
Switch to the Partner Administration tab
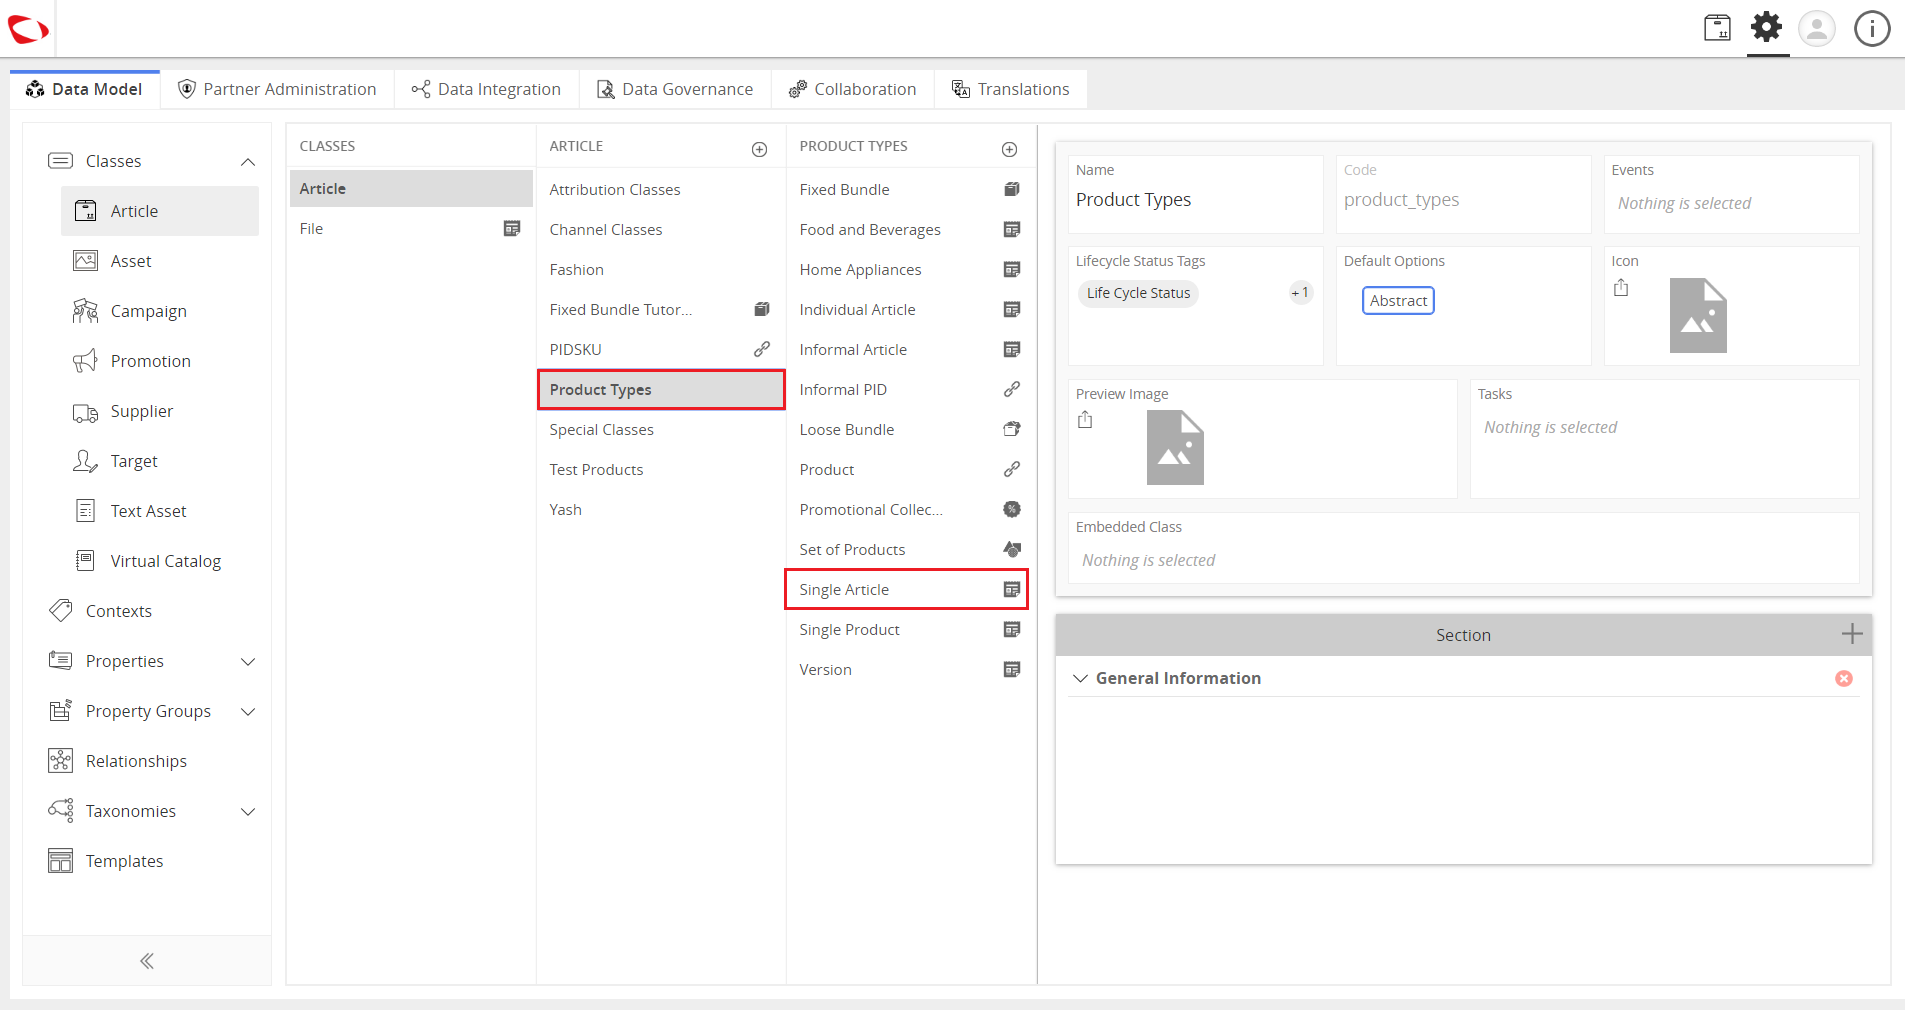pyautogui.click(x=277, y=89)
